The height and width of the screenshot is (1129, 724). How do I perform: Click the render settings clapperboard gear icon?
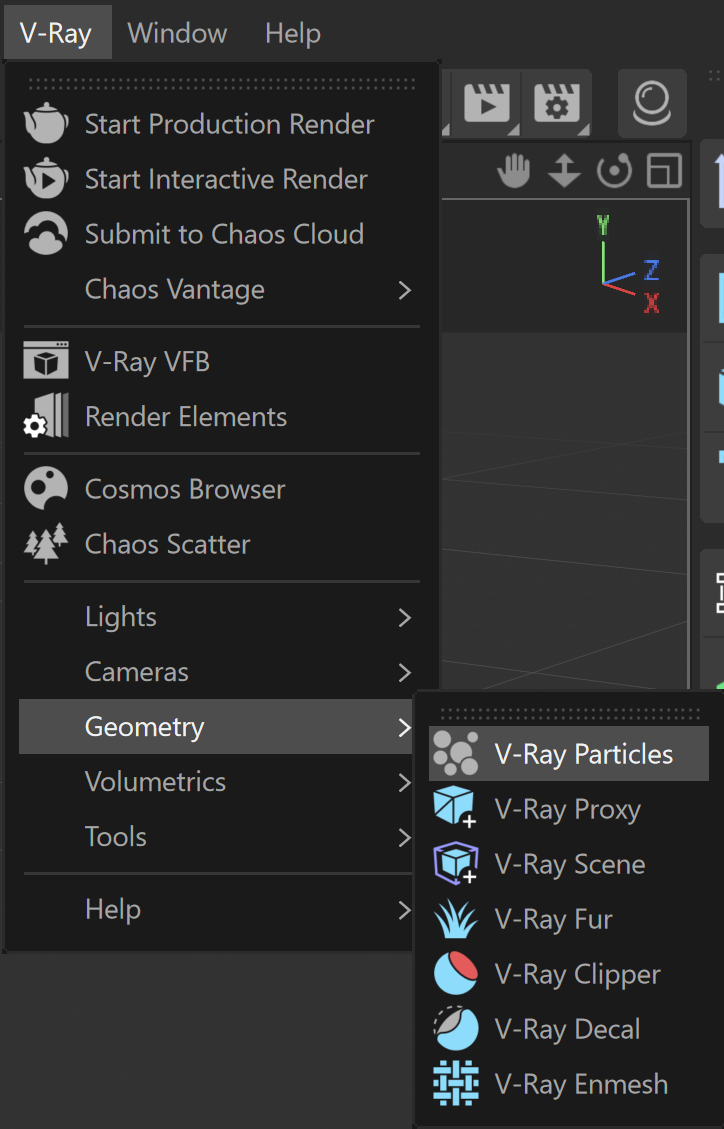click(556, 104)
